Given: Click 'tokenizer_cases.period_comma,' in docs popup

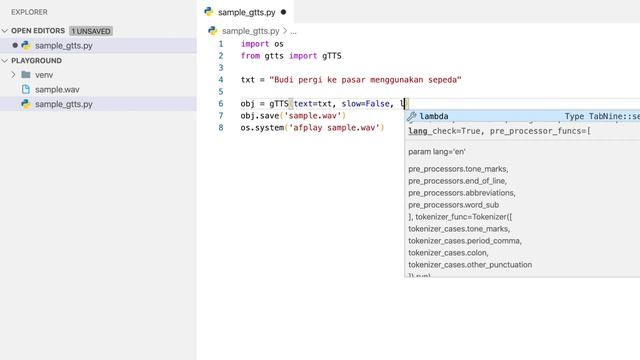Looking at the screenshot, I should point(465,240).
